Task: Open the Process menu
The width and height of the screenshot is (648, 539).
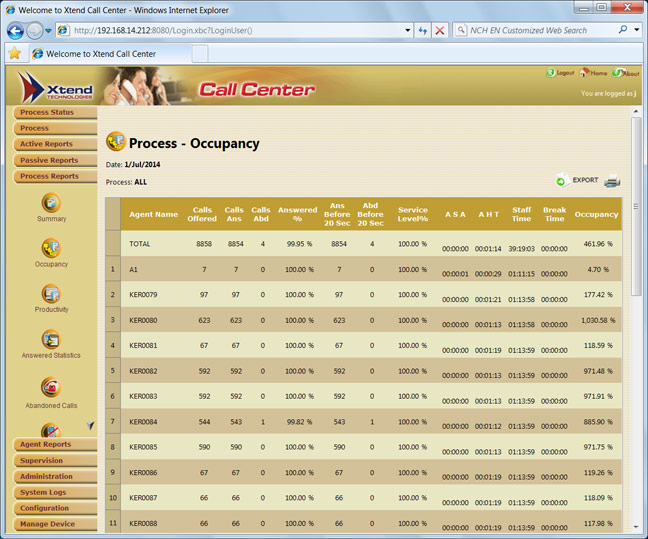Action: [55, 129]
